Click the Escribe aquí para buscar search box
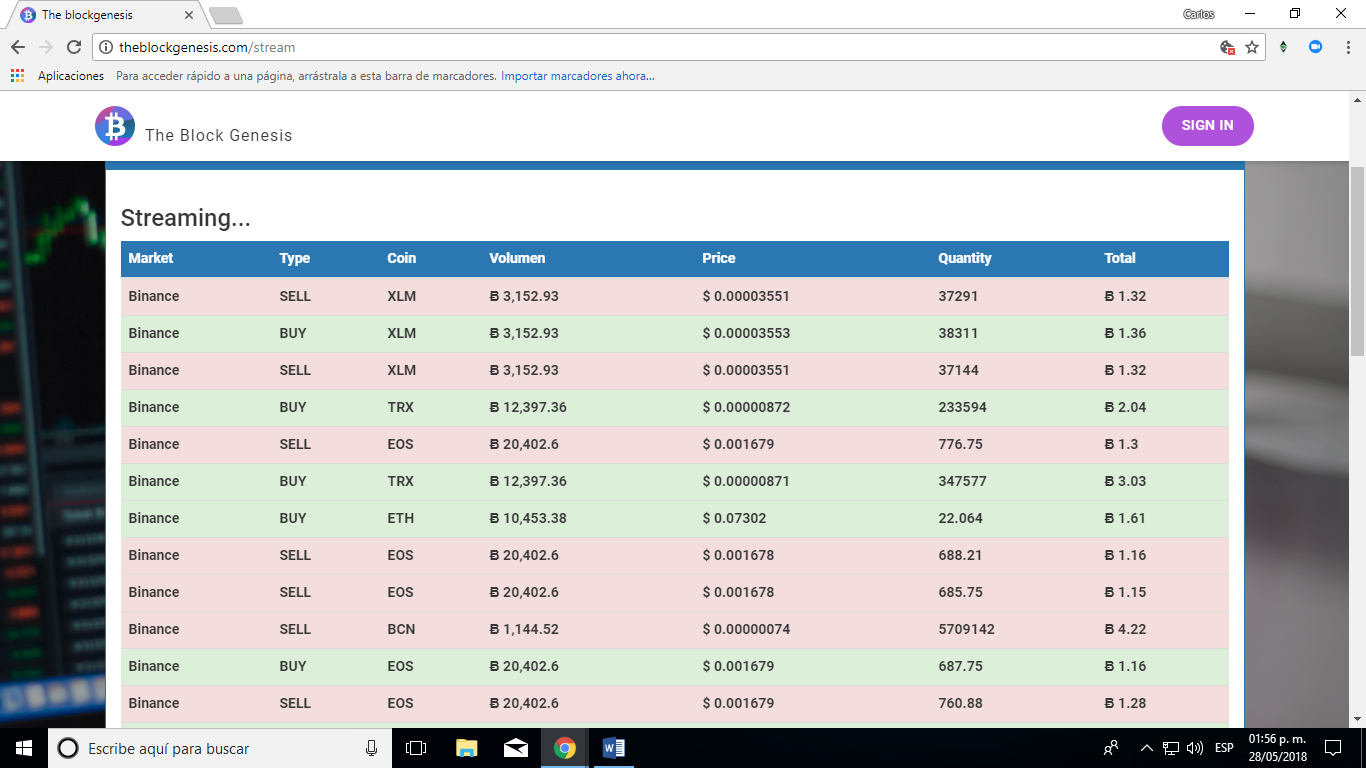Image resolution: width=1366 pixels, height=768 pixels. click(x=220, y=748)
